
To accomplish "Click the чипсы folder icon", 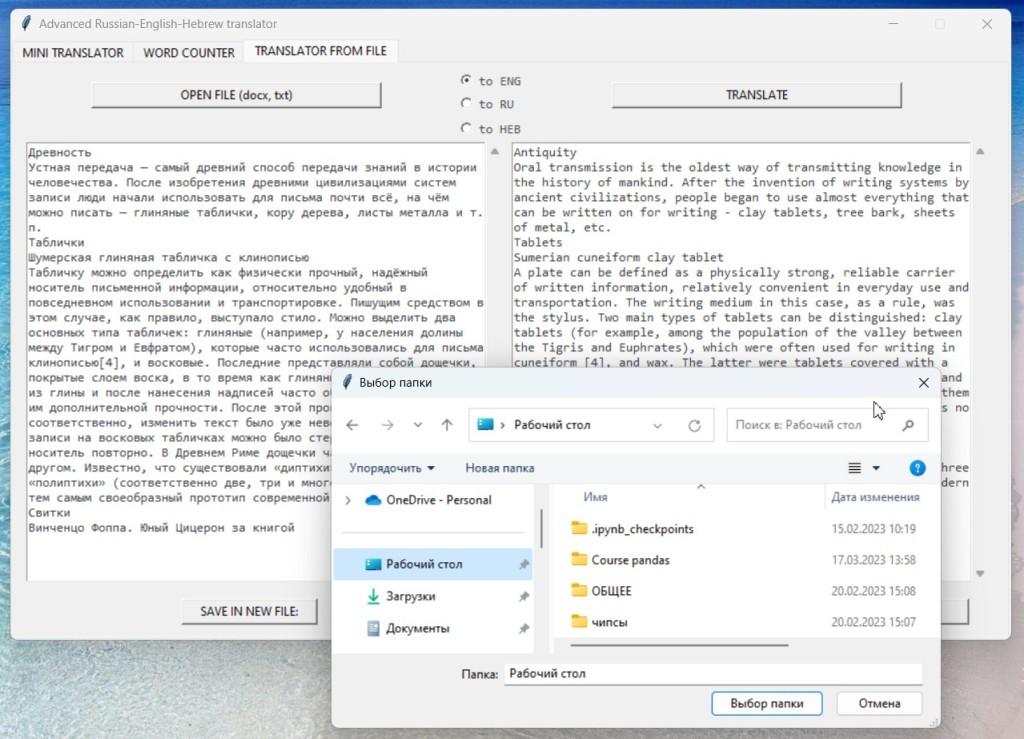I will [x=579, y=621].
